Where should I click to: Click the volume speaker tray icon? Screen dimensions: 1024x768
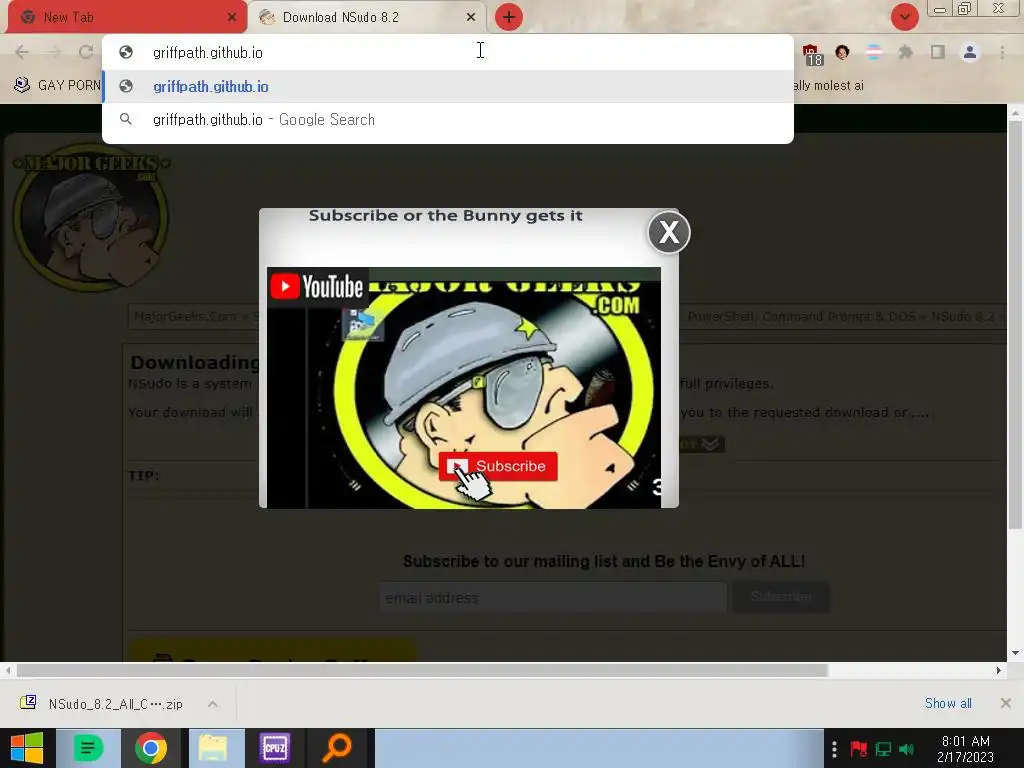tap(906, 749)
